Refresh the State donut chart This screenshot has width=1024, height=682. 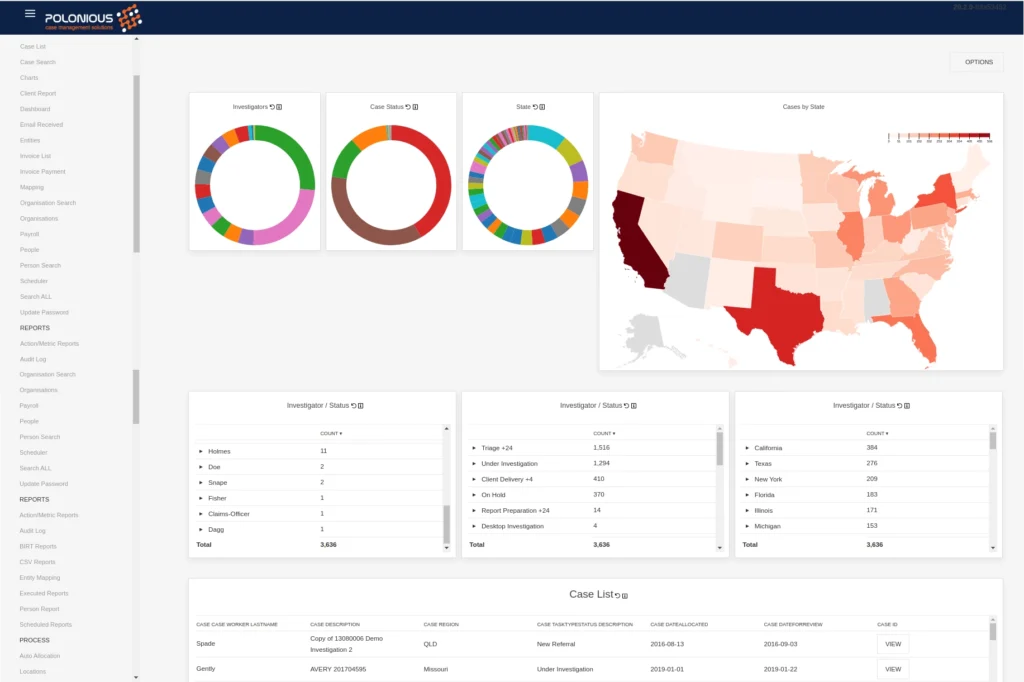click(x=536, y=107)
